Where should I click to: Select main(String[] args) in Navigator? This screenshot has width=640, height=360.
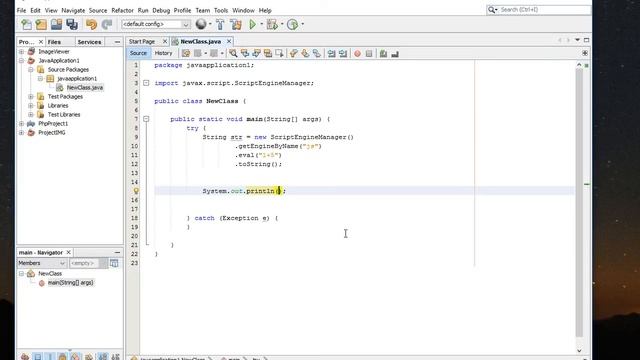coord(70,282)
